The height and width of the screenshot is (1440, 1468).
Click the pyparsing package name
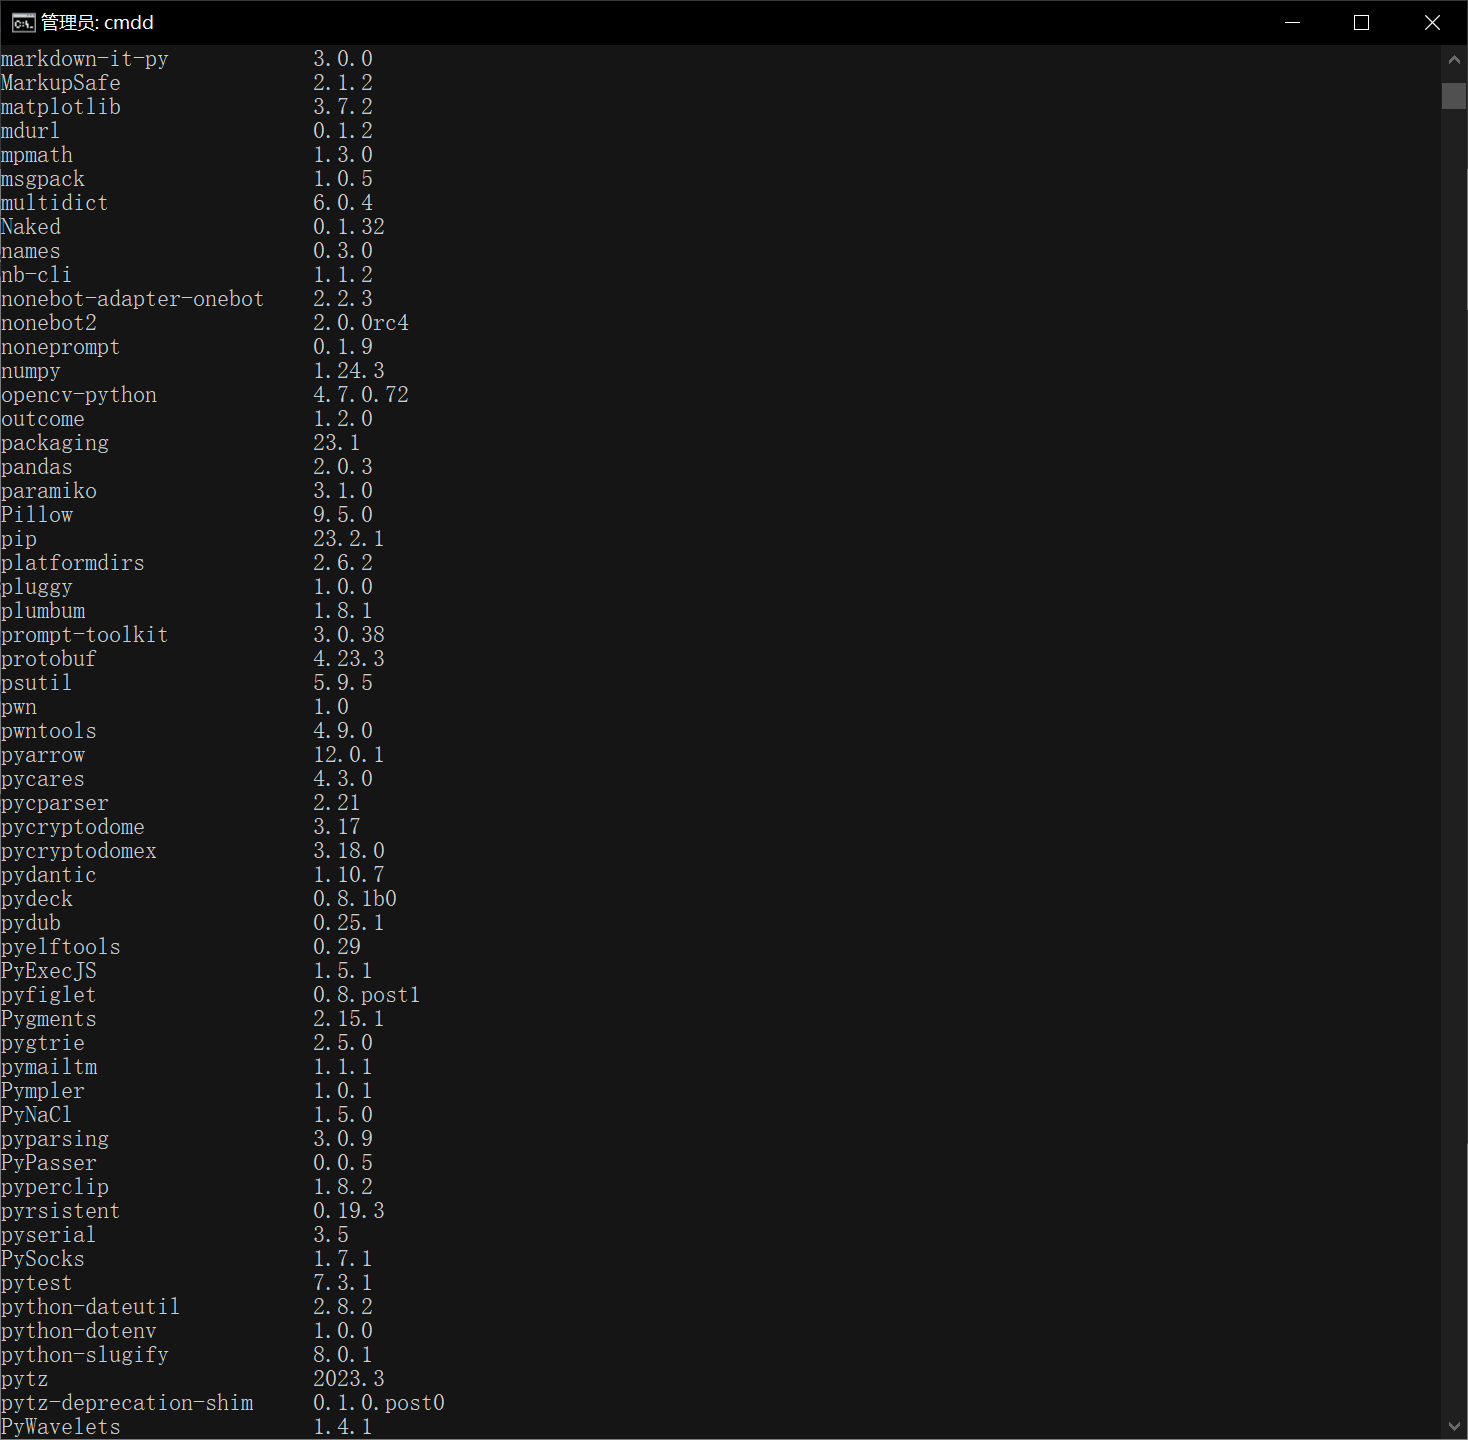[55, 1139]
